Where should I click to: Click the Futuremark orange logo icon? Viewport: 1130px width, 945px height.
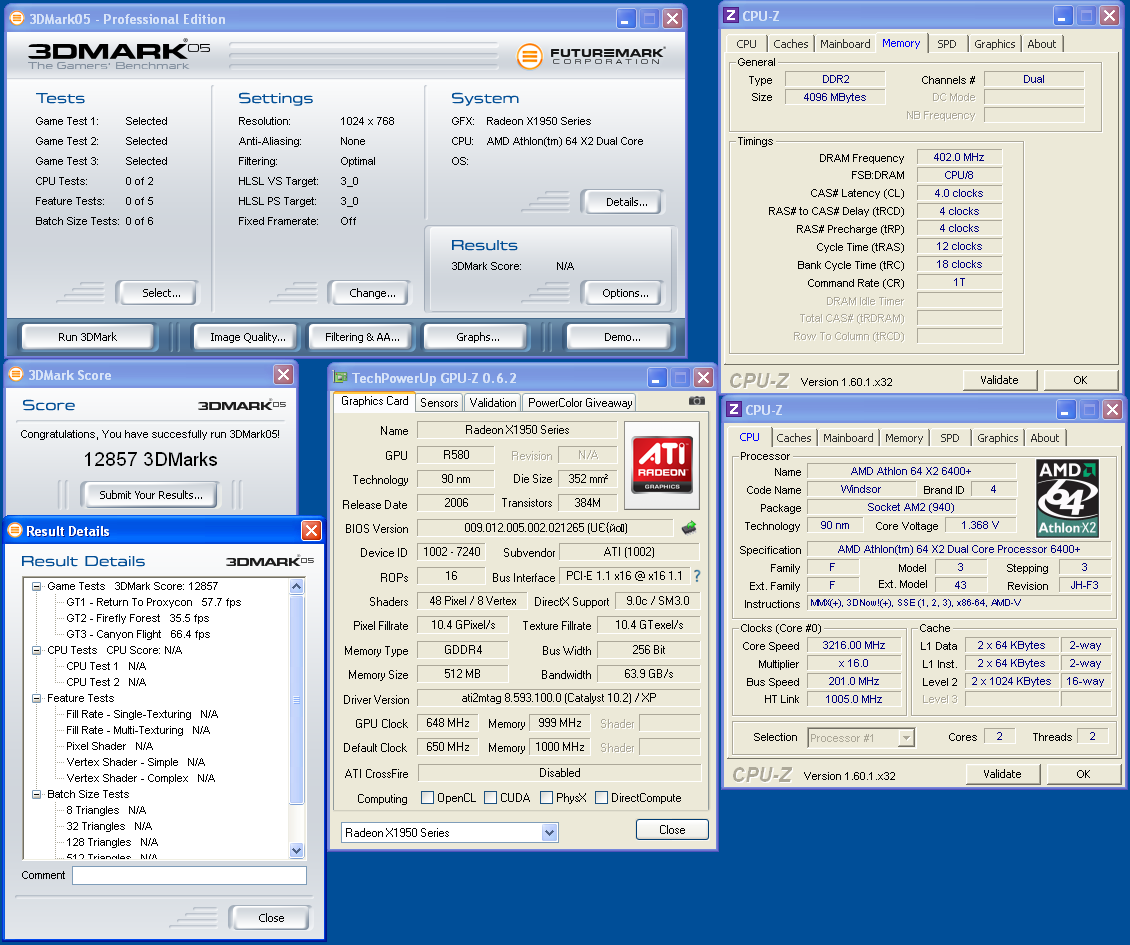pyautogui.click(x=530, y=56)
